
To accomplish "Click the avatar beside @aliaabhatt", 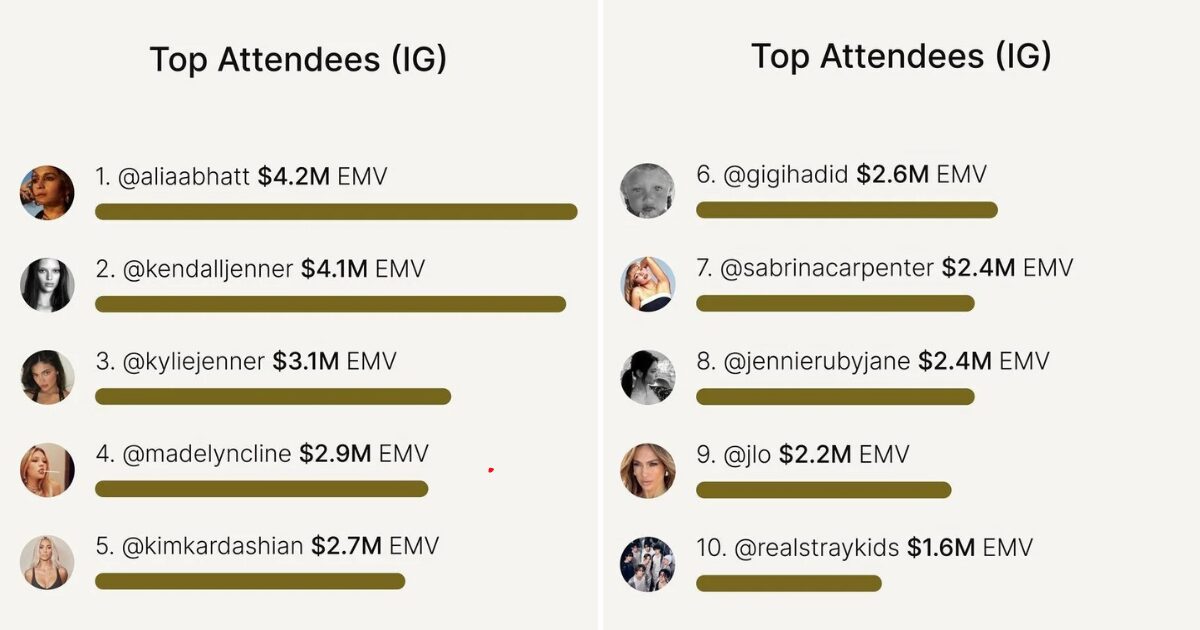I will tap(47, 192).
